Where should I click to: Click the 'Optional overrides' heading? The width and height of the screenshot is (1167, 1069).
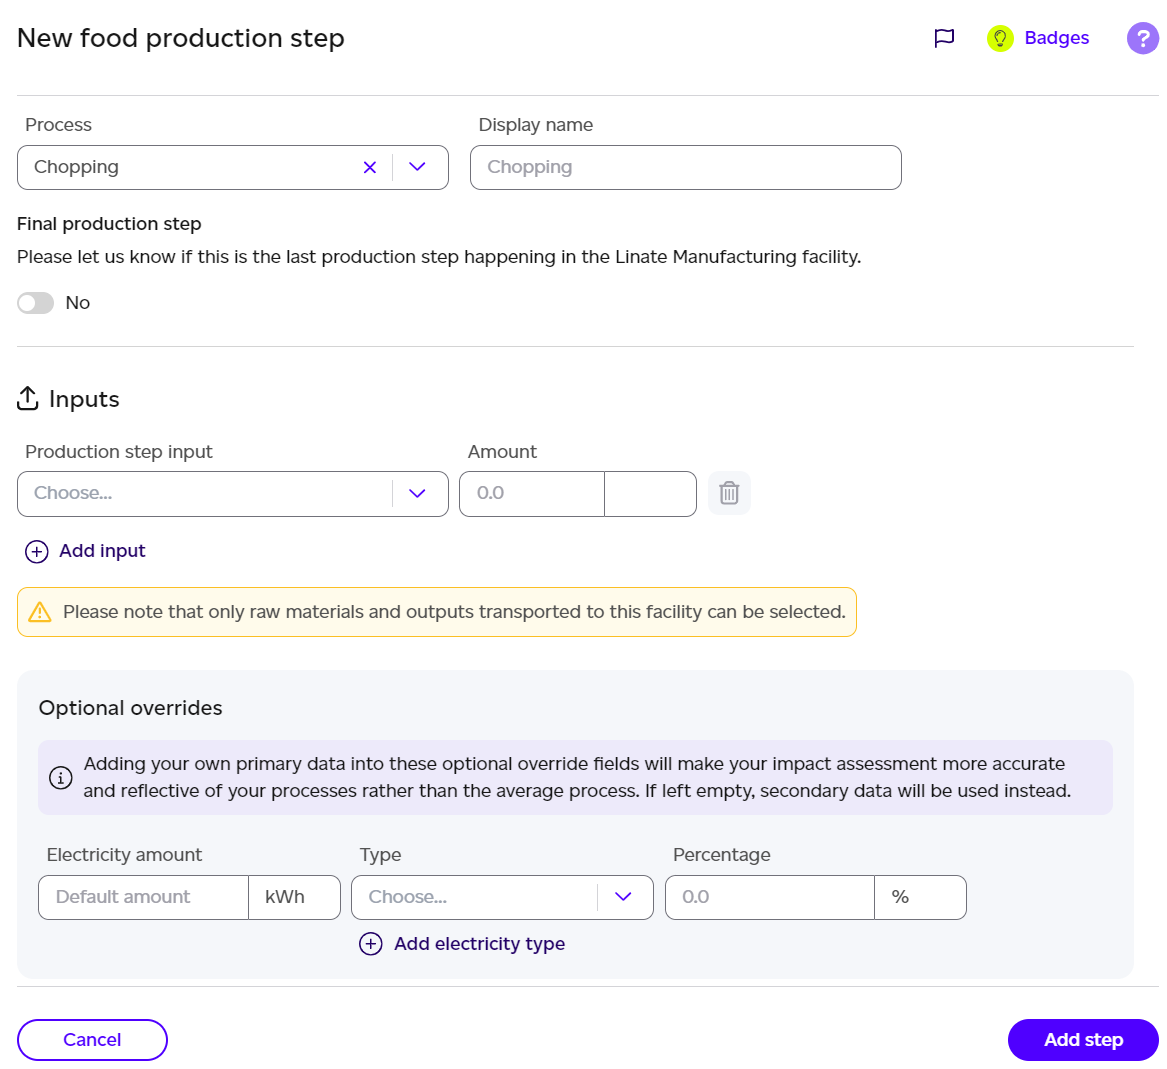pos(130,708)
